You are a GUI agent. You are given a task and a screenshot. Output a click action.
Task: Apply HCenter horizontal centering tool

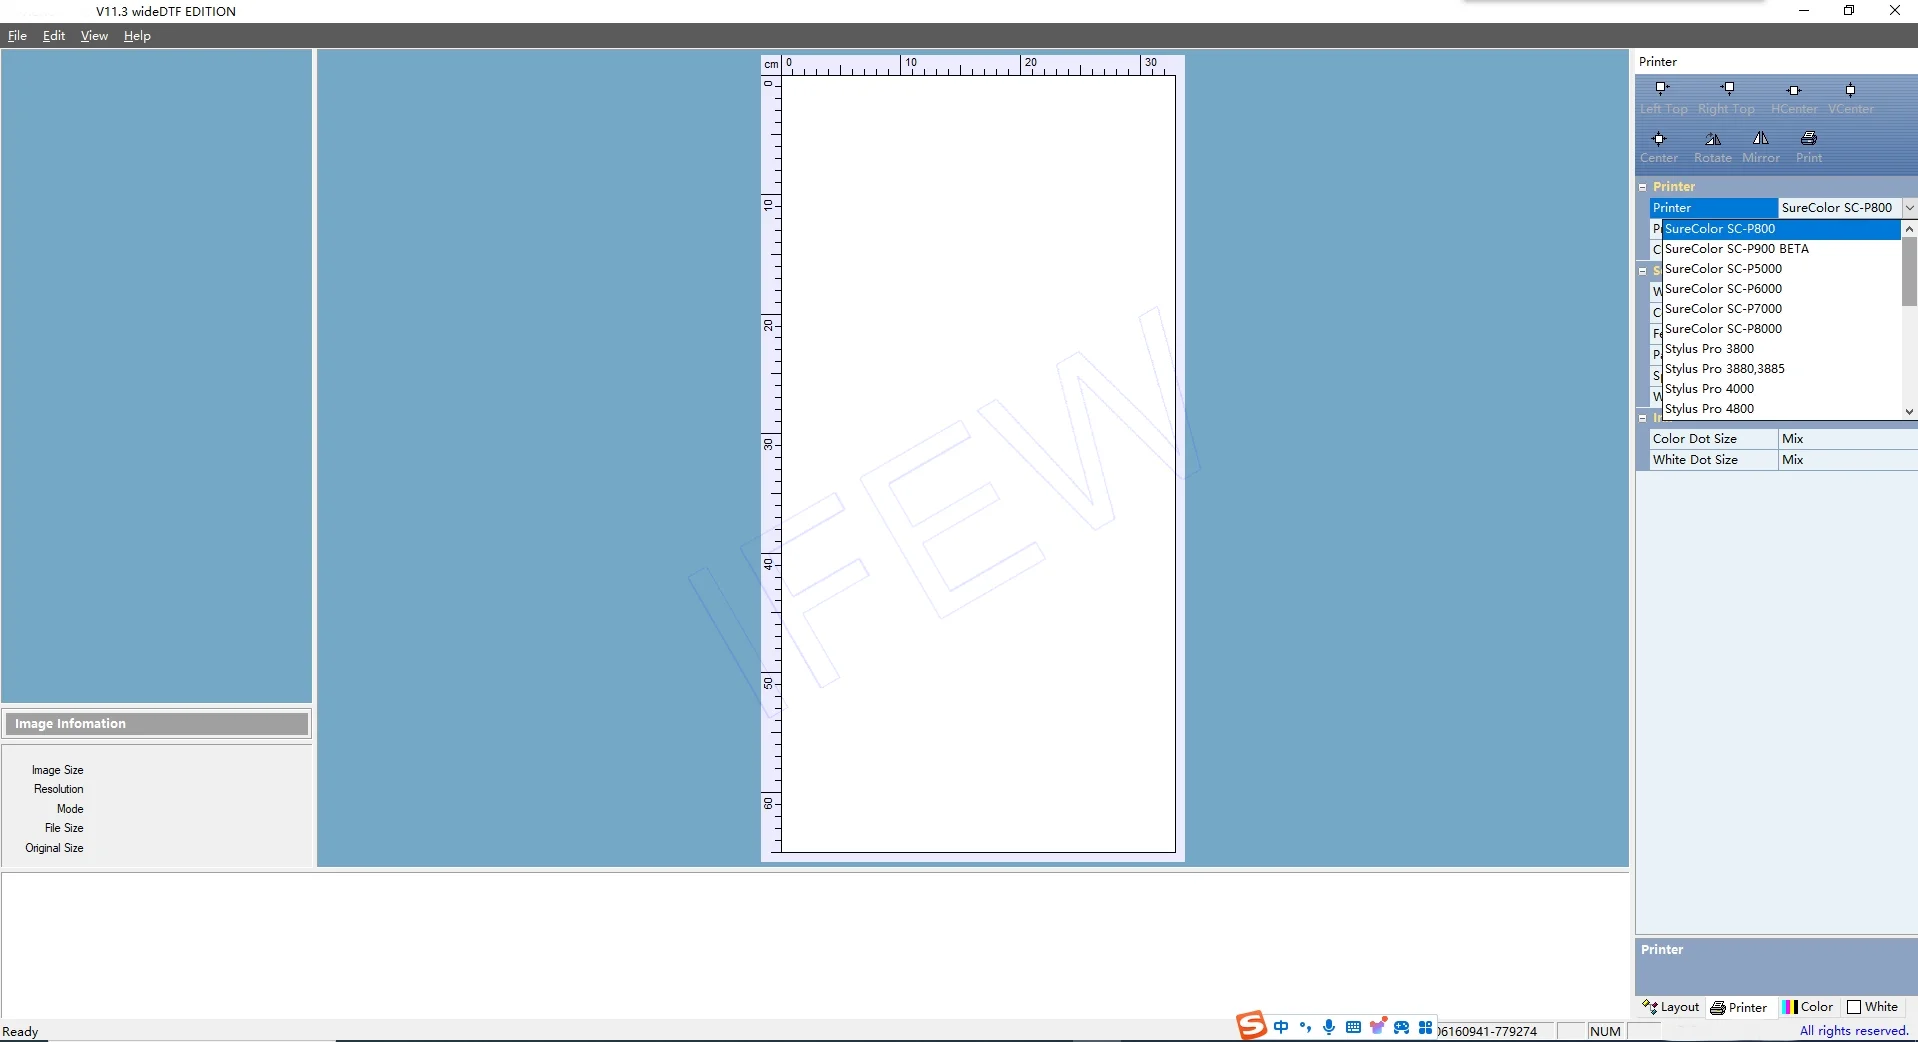(x=1794, y=97)
